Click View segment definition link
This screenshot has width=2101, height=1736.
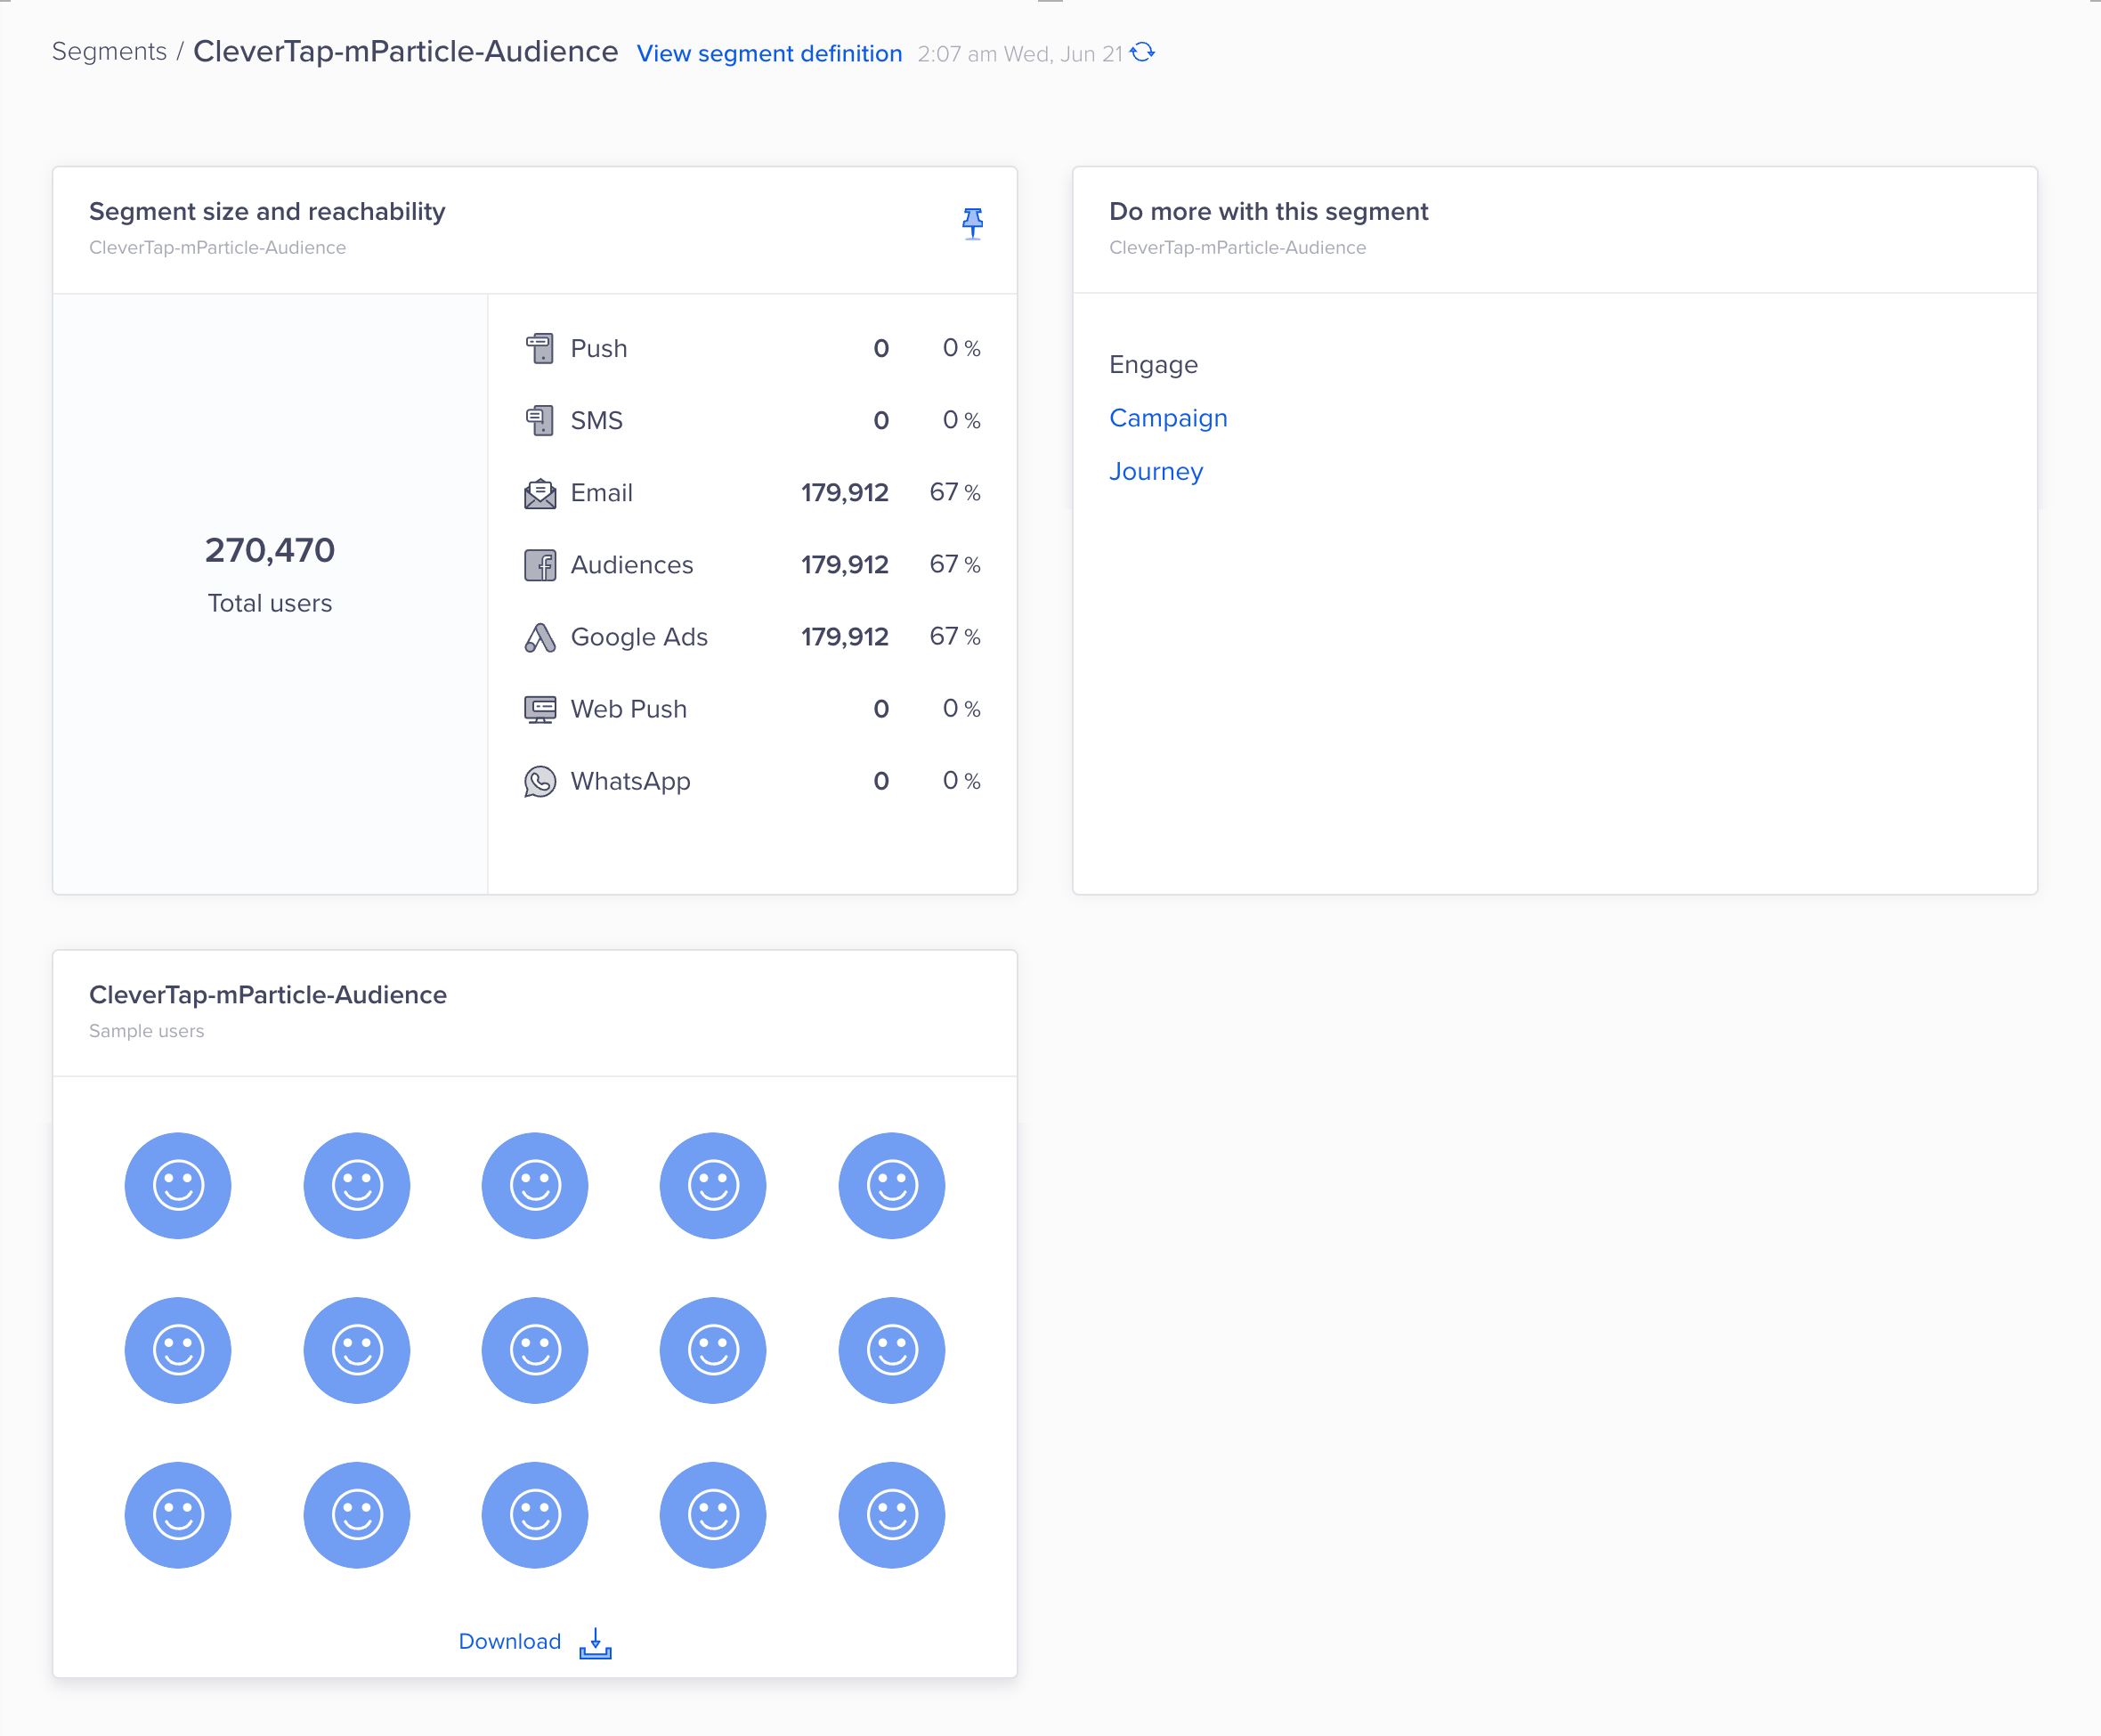point(767,53)
